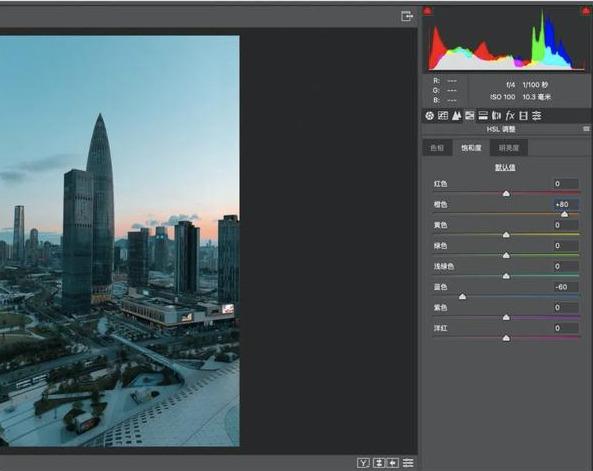
Task: Click the city skyline preview image
Action: (120, 241)
